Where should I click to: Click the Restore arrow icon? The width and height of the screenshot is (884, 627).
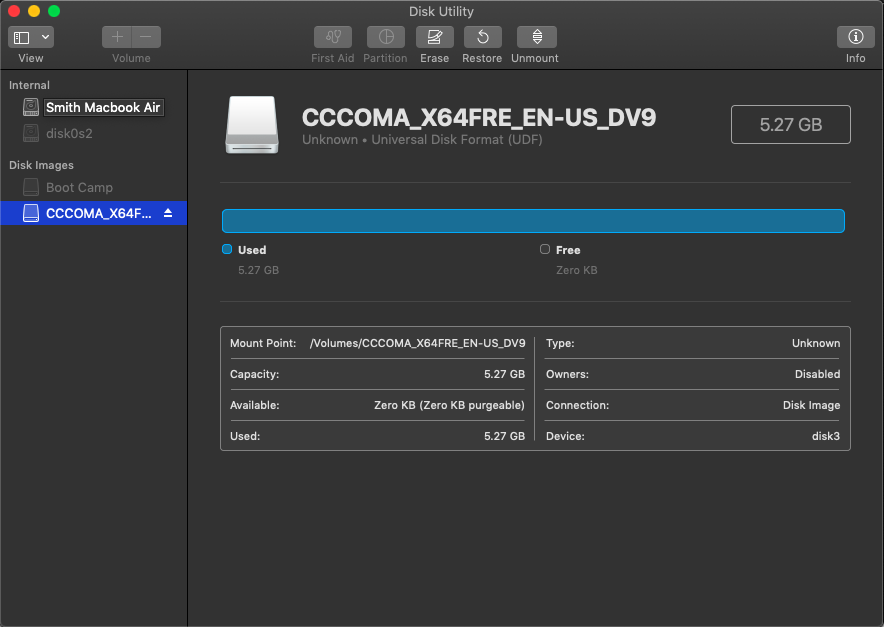point(483,37)
